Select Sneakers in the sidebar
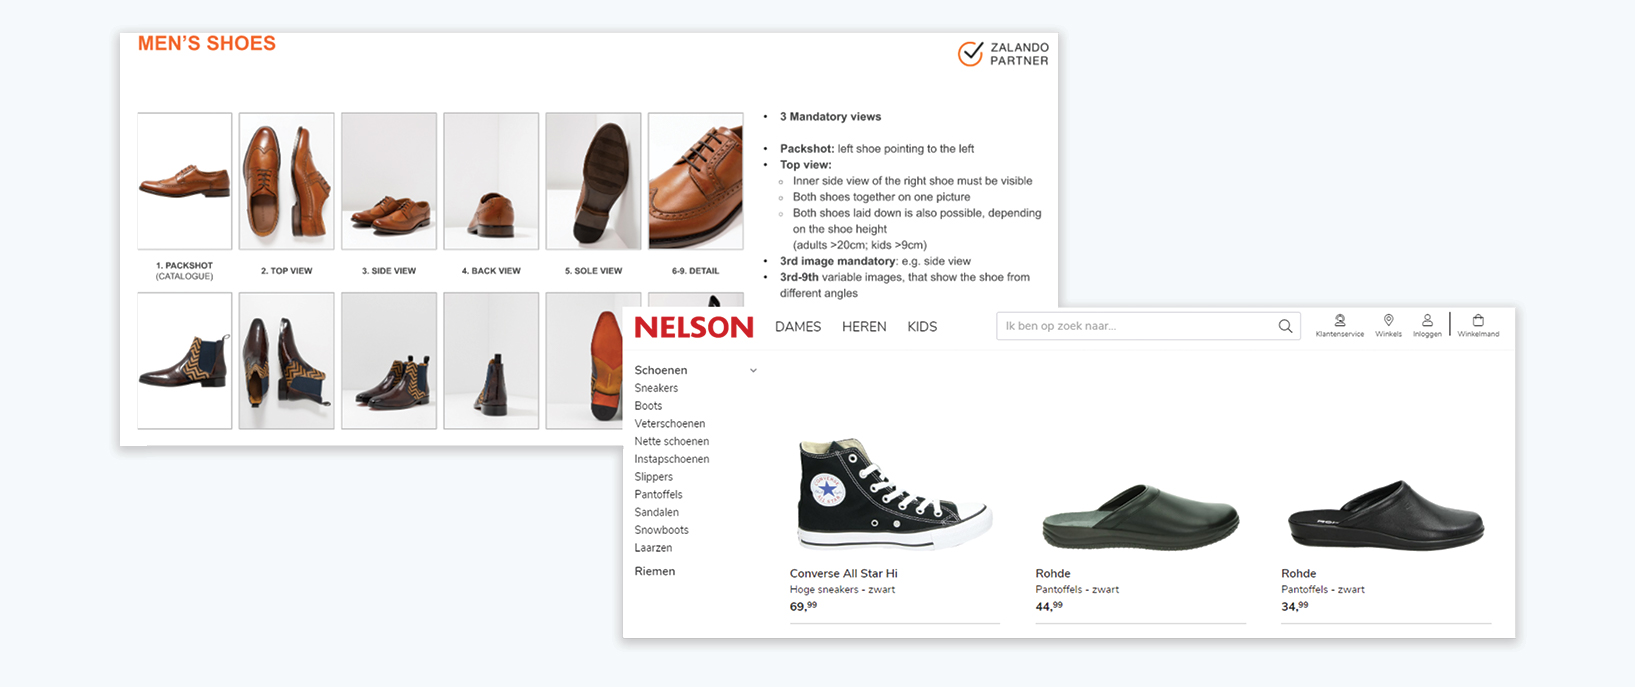 656,388
